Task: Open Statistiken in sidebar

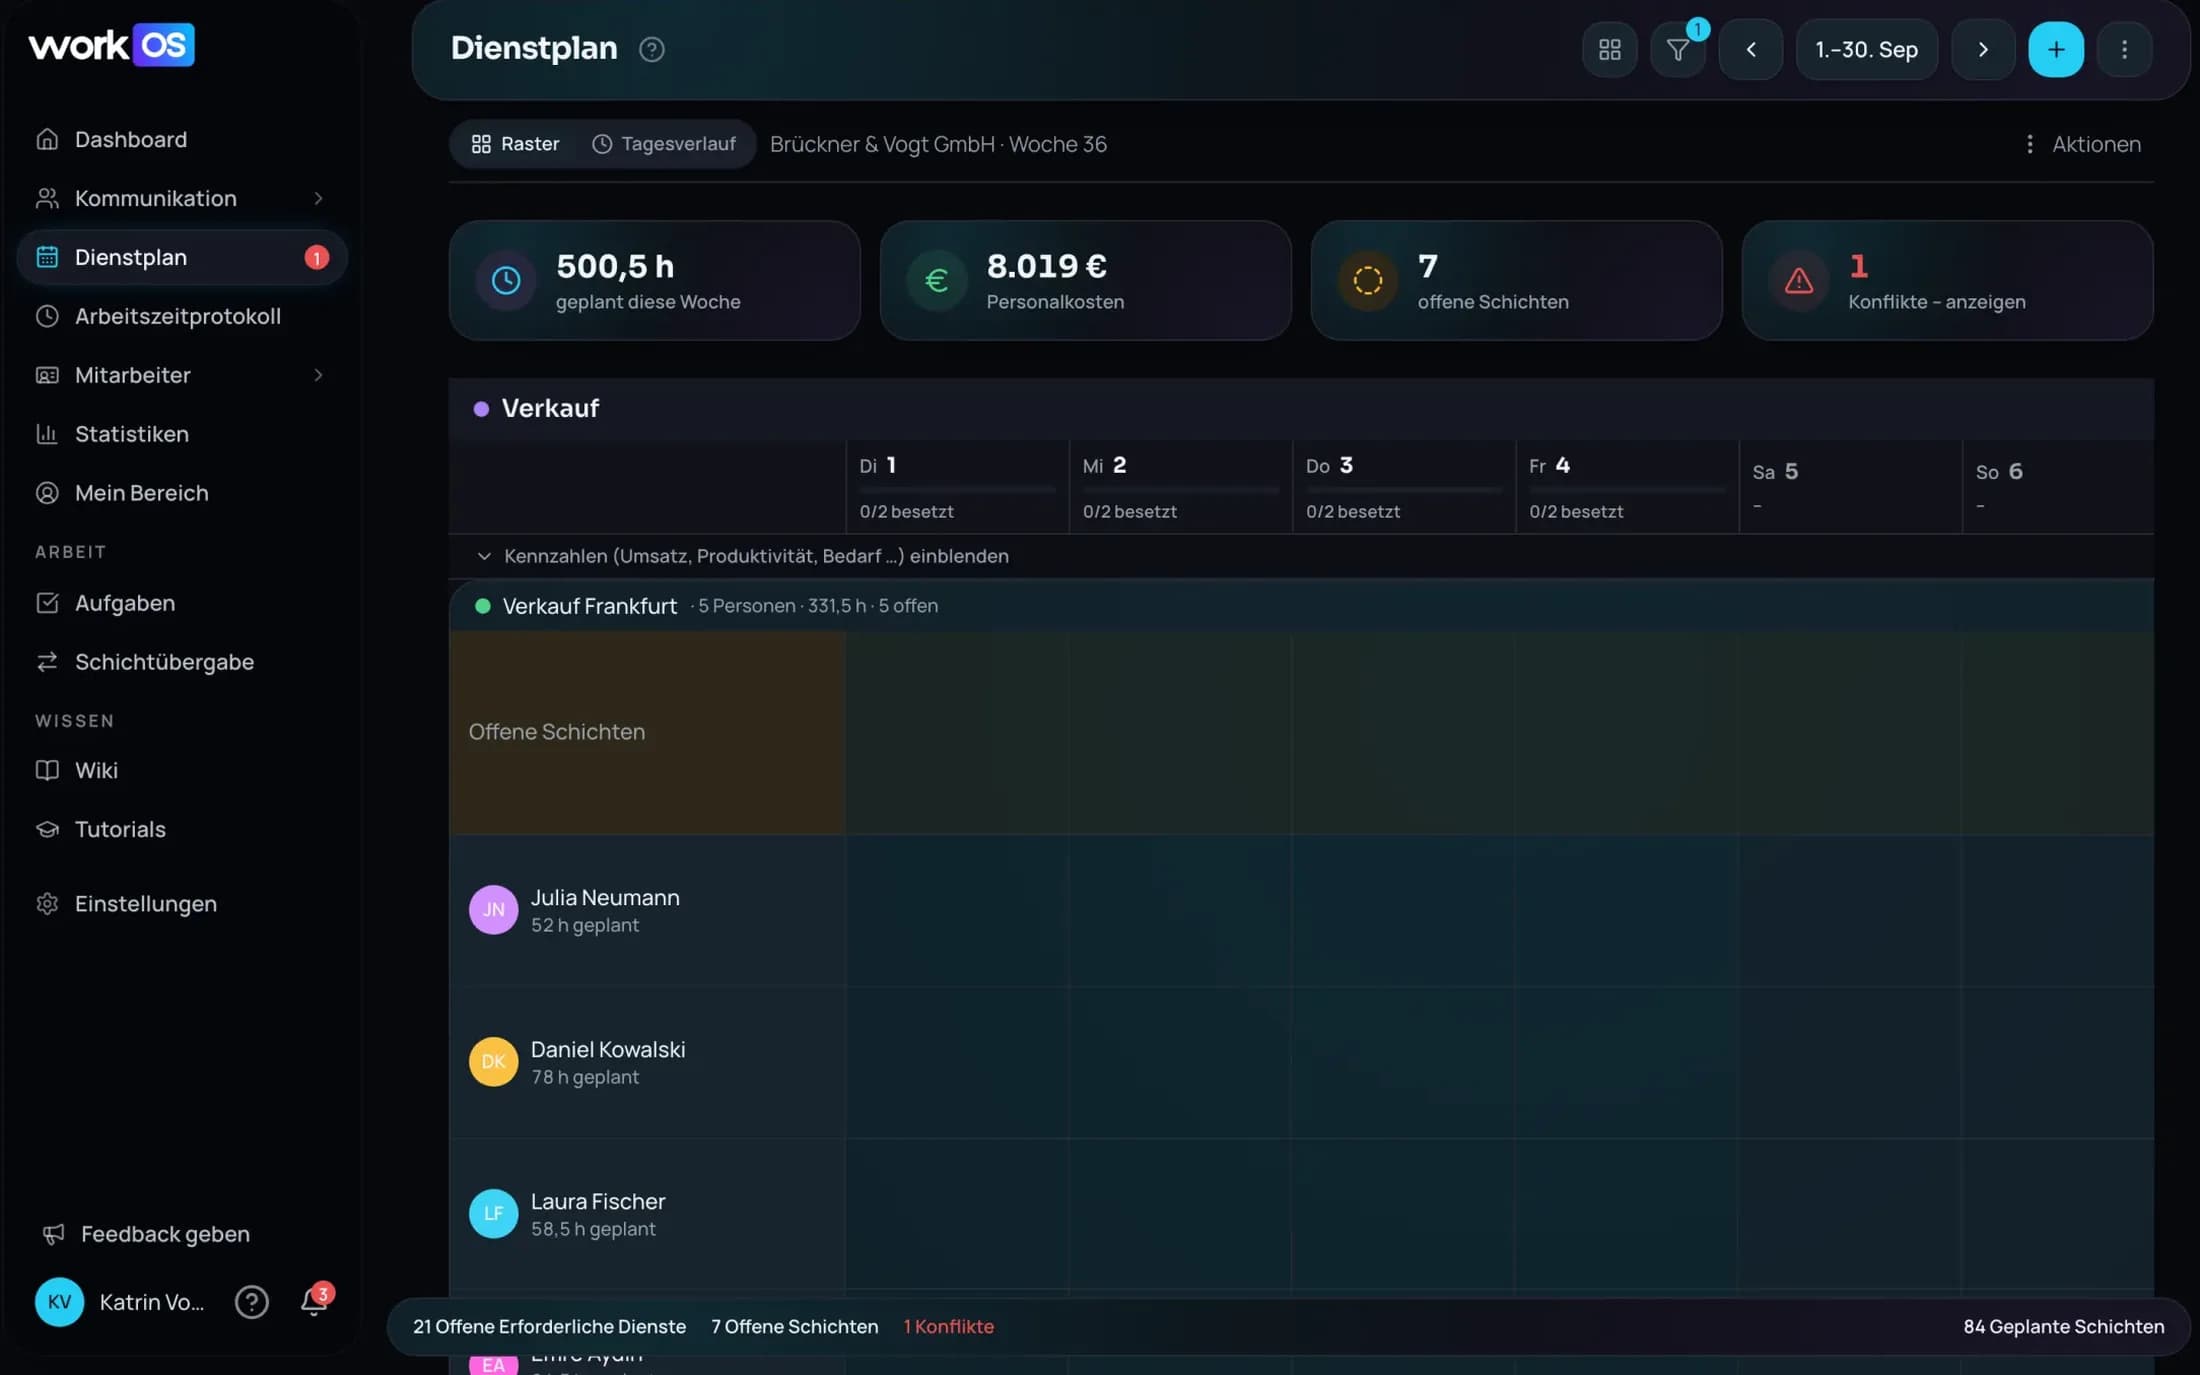Action: tap(181, 434)
